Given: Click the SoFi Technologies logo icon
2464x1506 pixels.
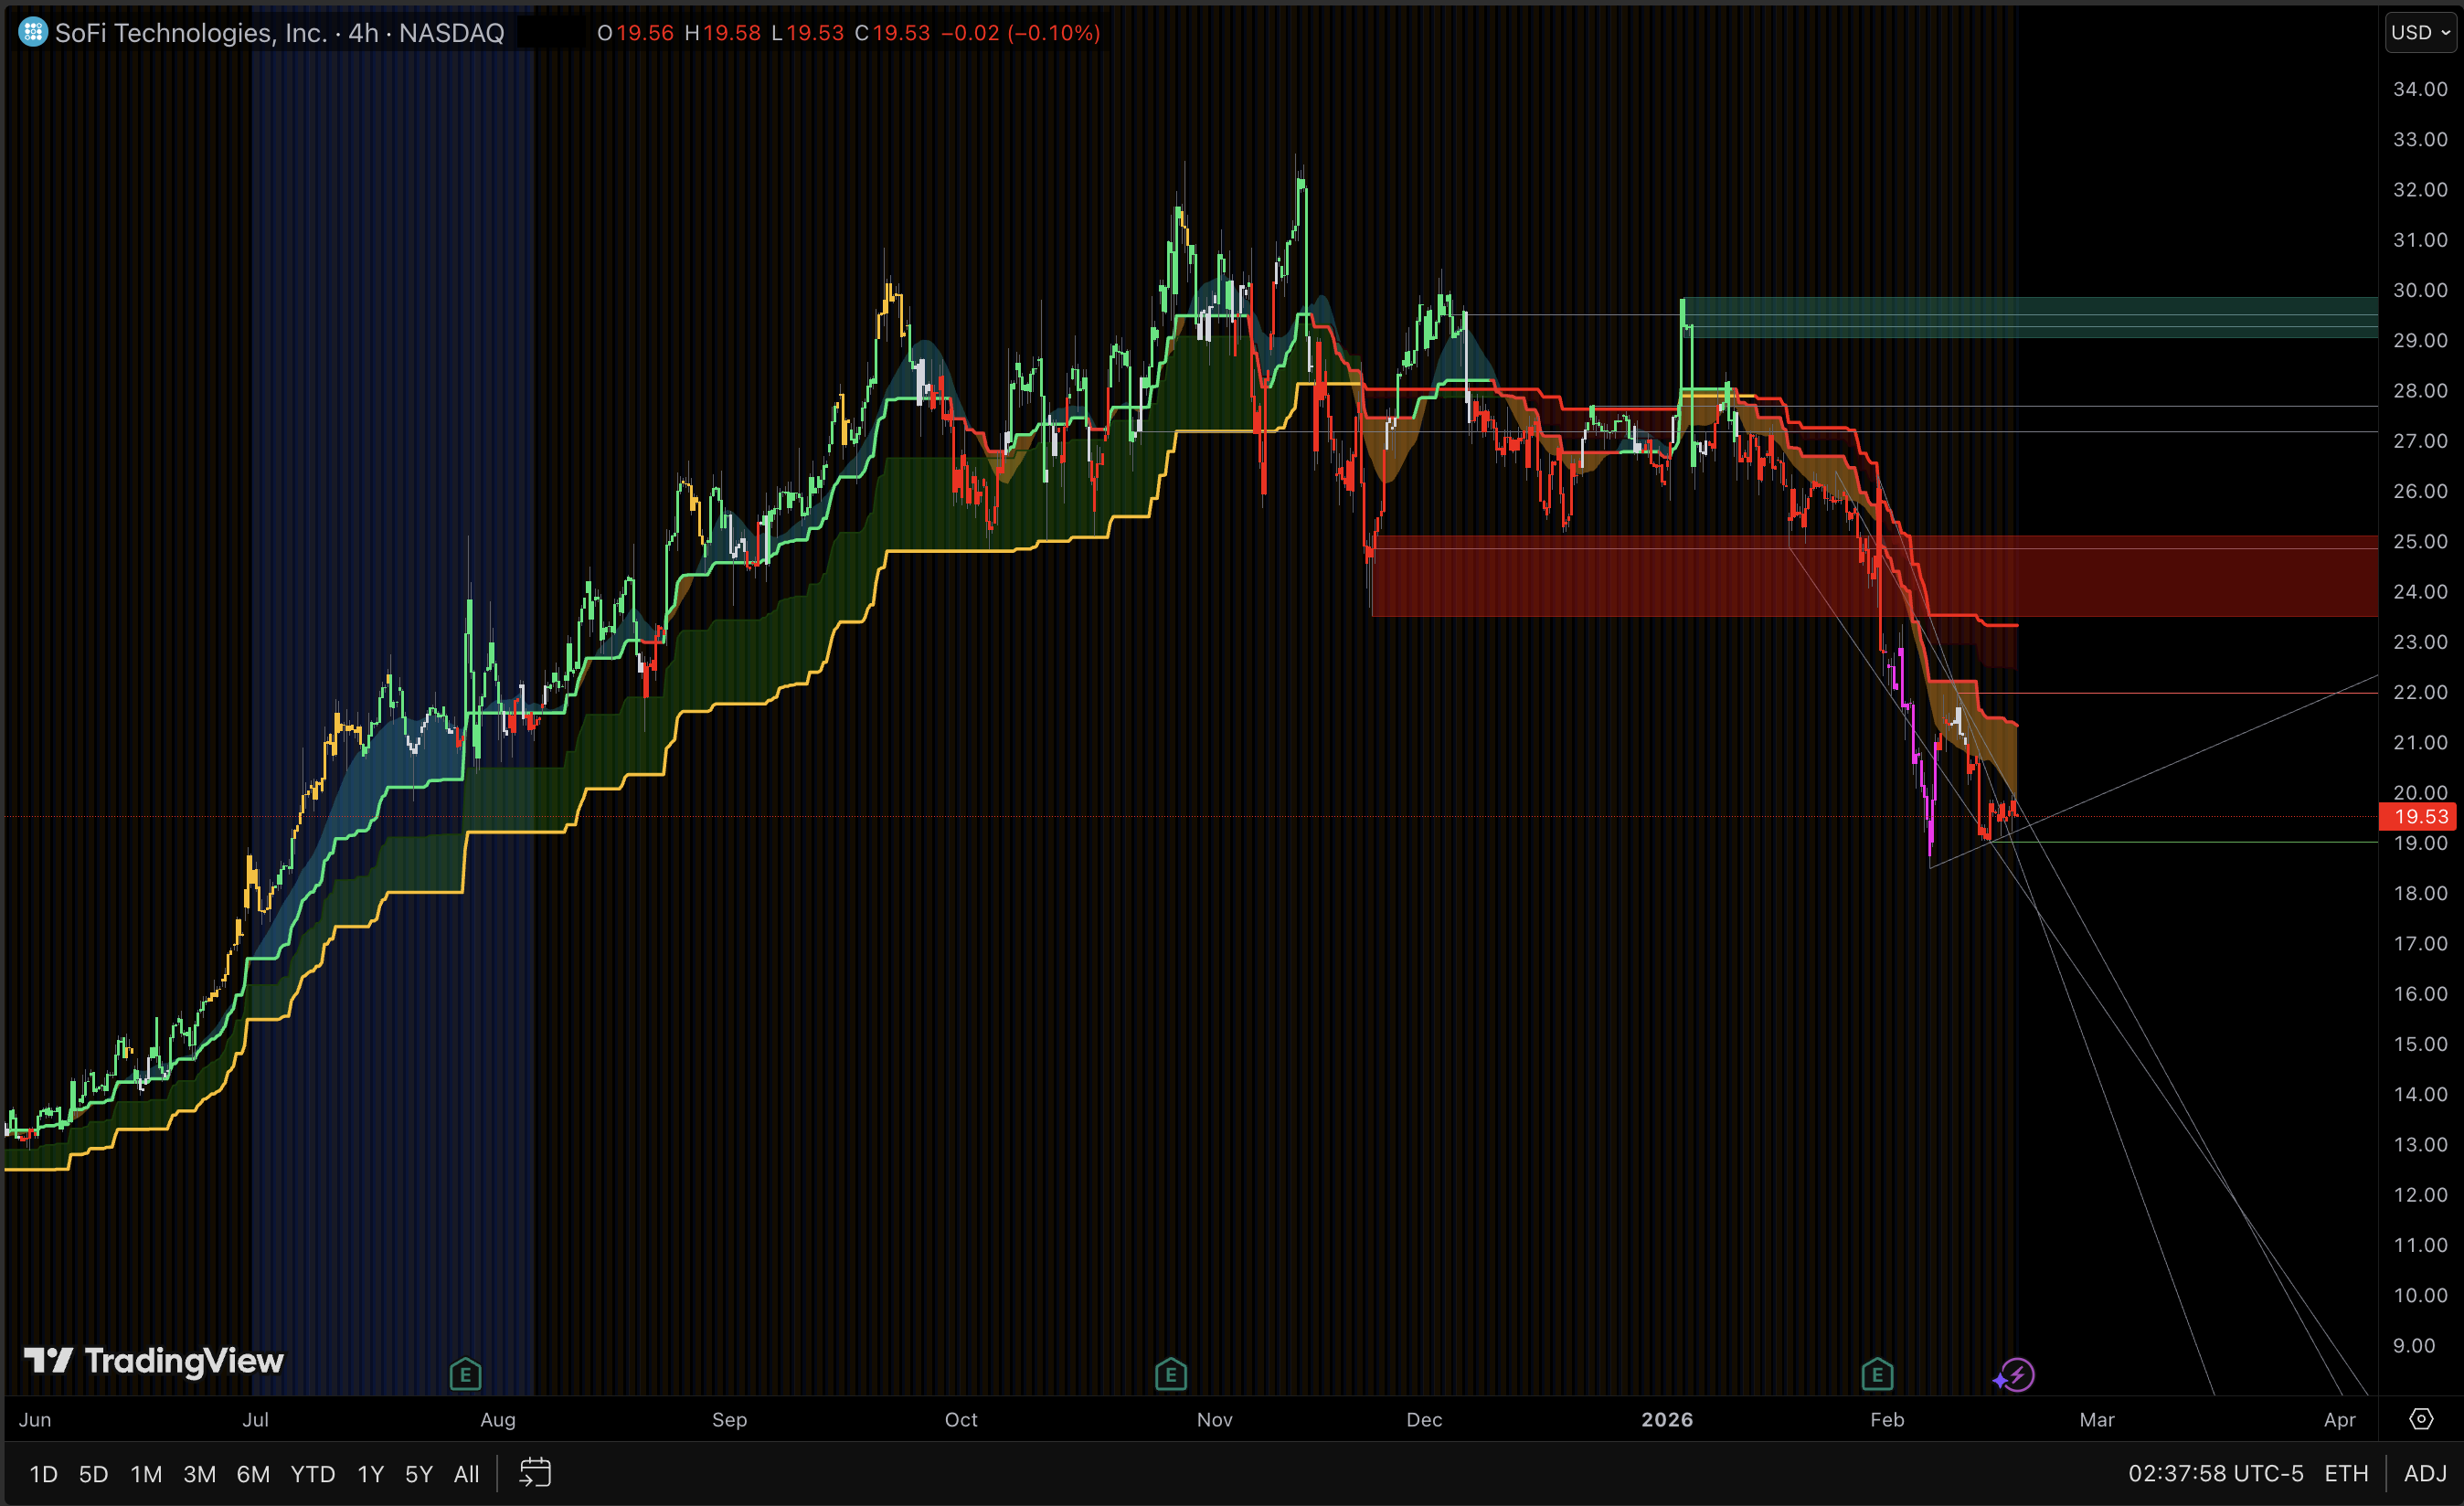Looking at the screenshot, I should [x=33, y=32].
